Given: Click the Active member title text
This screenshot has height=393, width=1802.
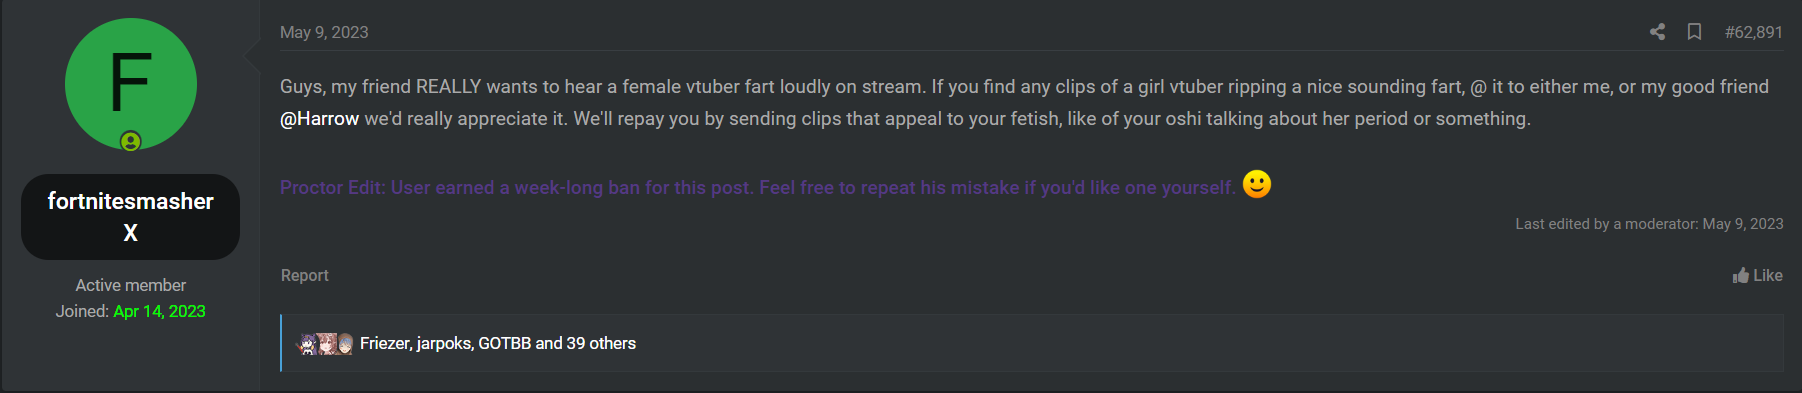Looking at the screenshot, I should (x=131, y=285).
